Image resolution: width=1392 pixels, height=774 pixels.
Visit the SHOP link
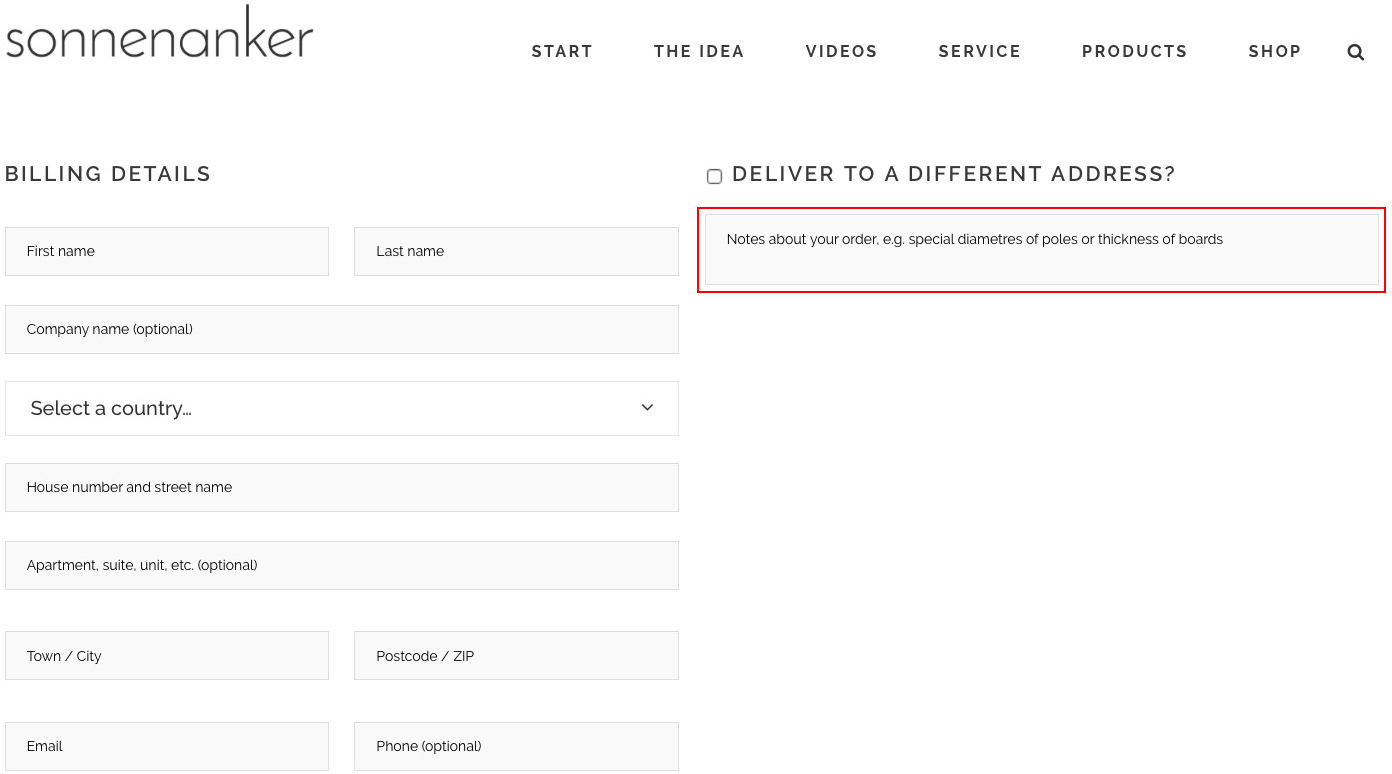click(x=1274, y=52)
